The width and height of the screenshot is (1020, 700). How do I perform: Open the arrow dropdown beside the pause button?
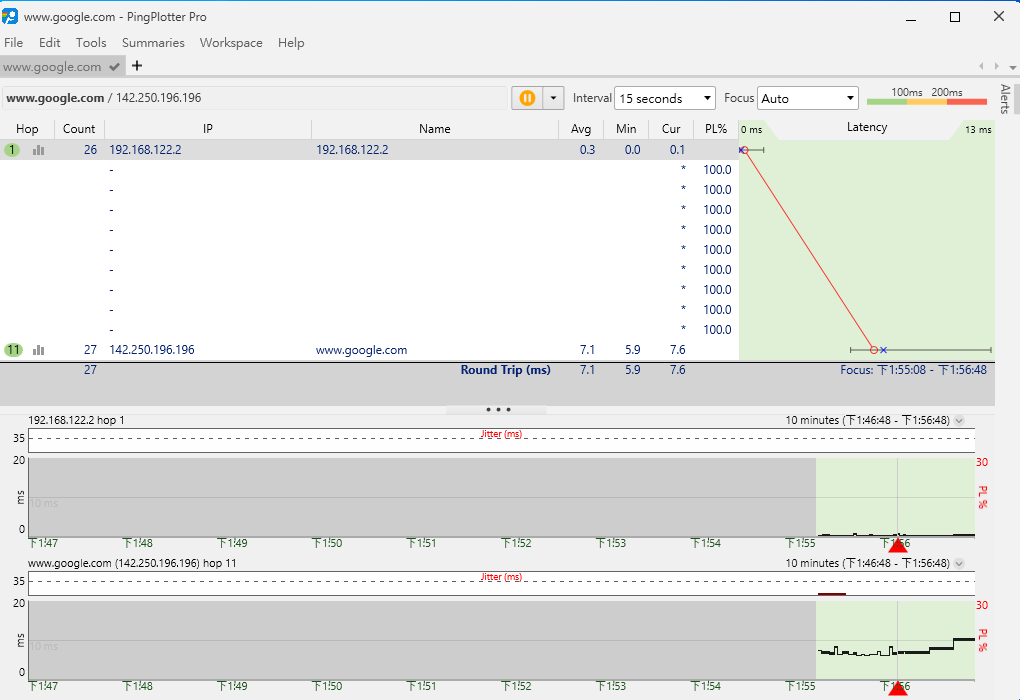point(553,98)
